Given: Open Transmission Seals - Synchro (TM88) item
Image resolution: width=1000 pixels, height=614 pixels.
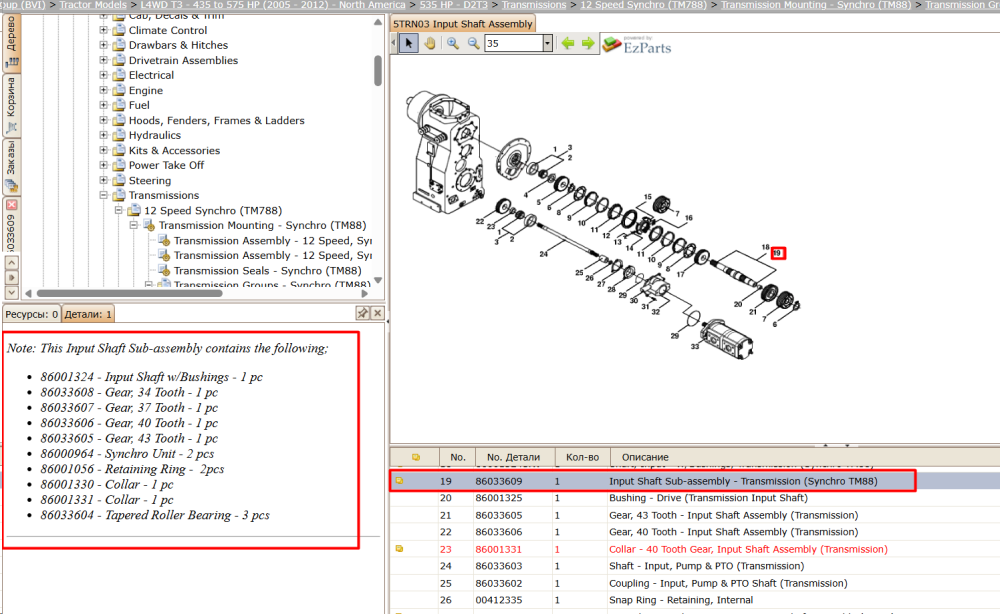Looking at the screenshot, I should click(267, 270).
